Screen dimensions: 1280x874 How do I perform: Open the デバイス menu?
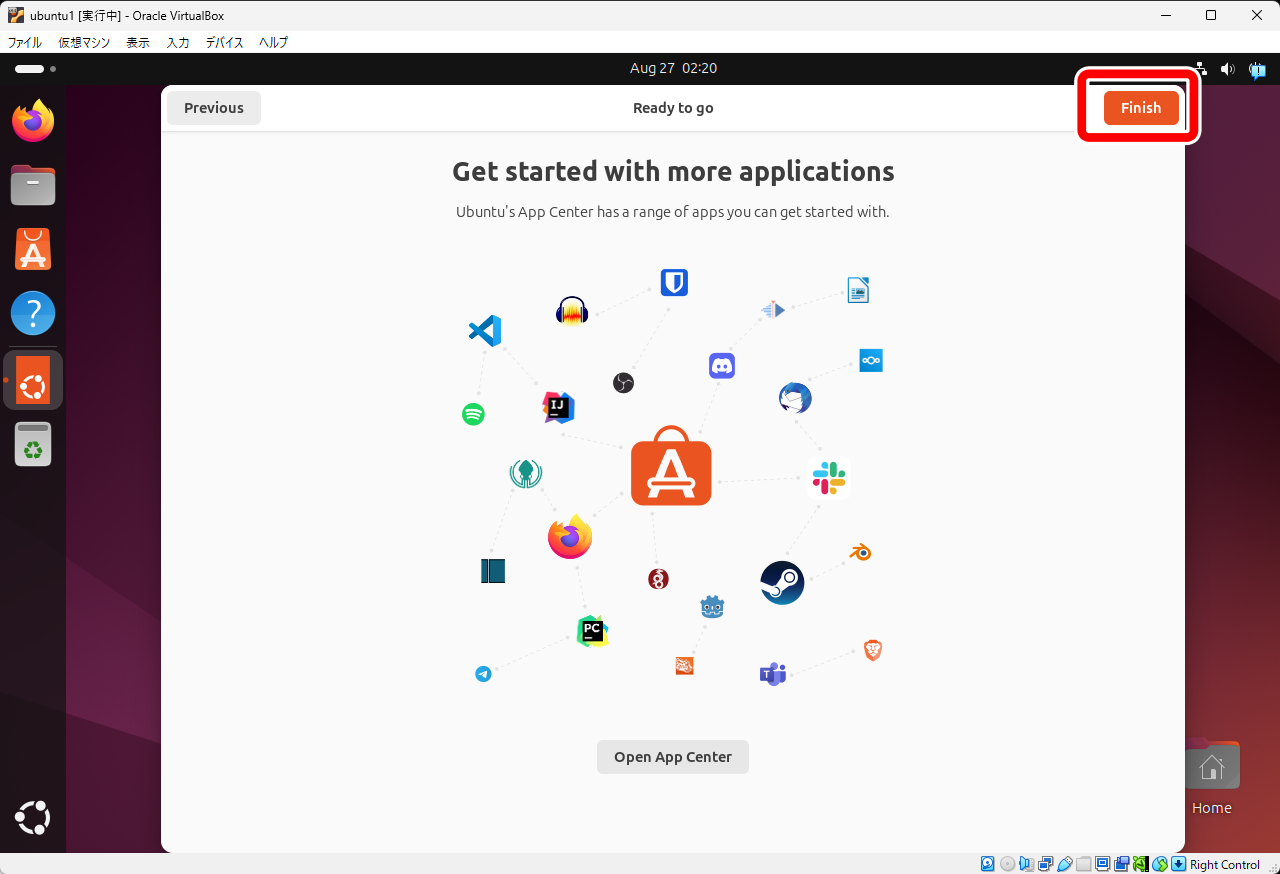(x=224, y=42)
